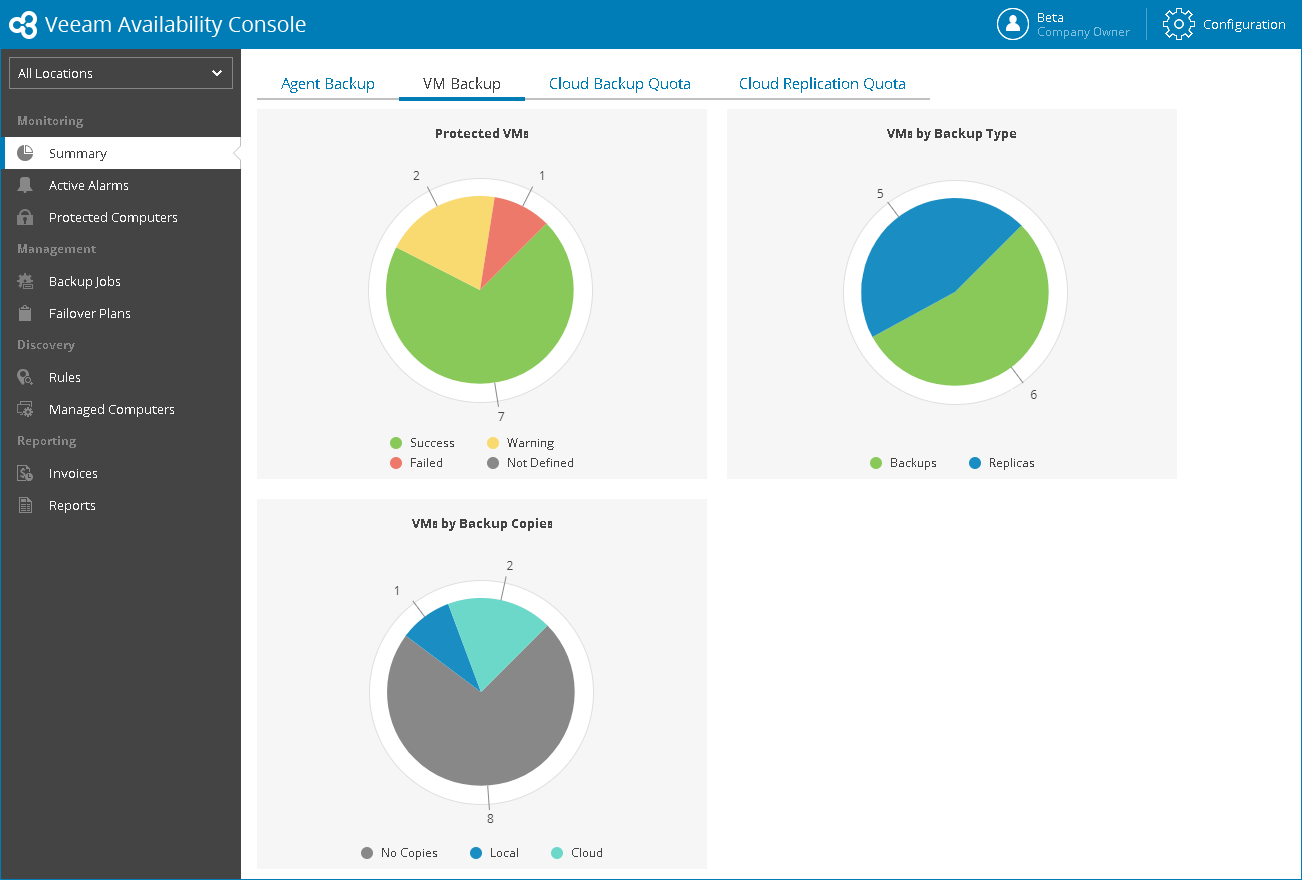Click the Reporting section heading
This screenshot has width=1302, height=880.
pos(47,441)
